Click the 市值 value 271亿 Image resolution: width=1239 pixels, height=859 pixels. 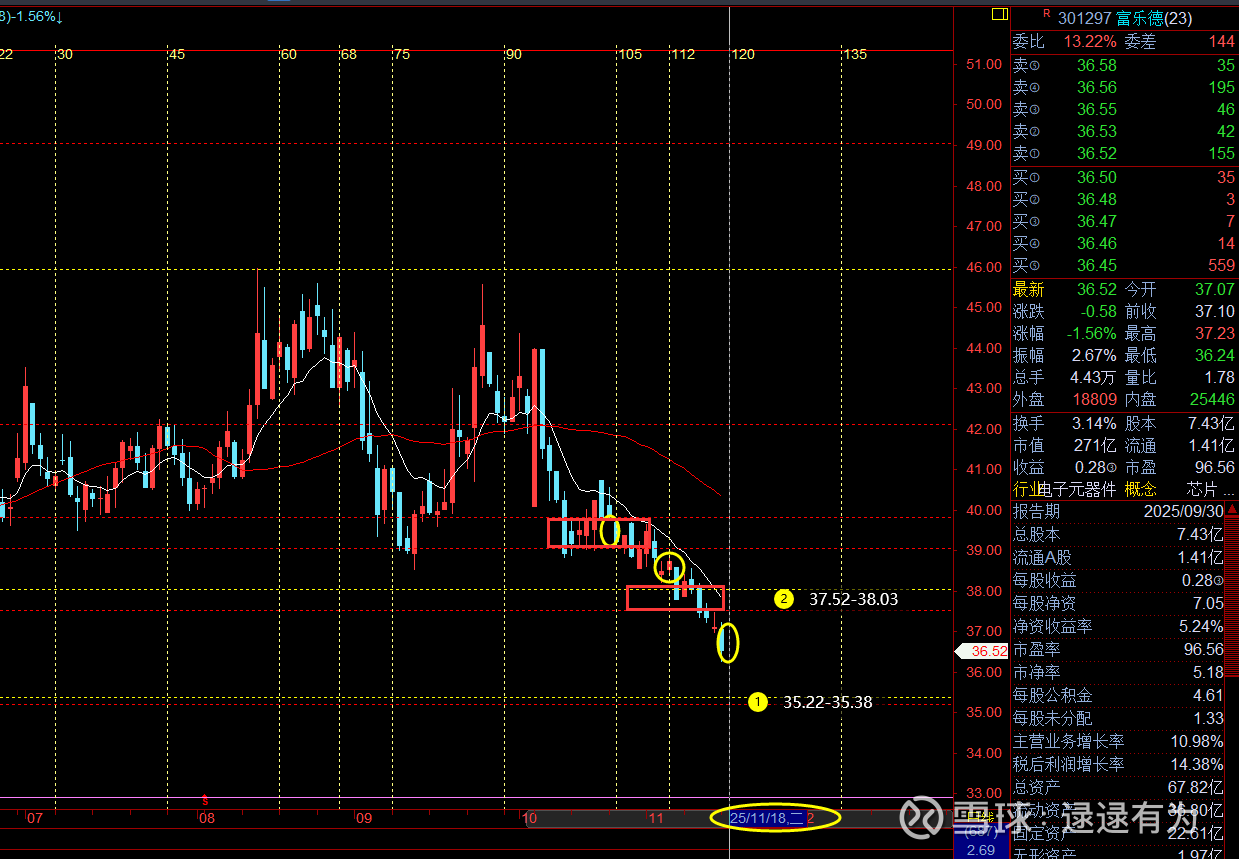pos(1097,445)
